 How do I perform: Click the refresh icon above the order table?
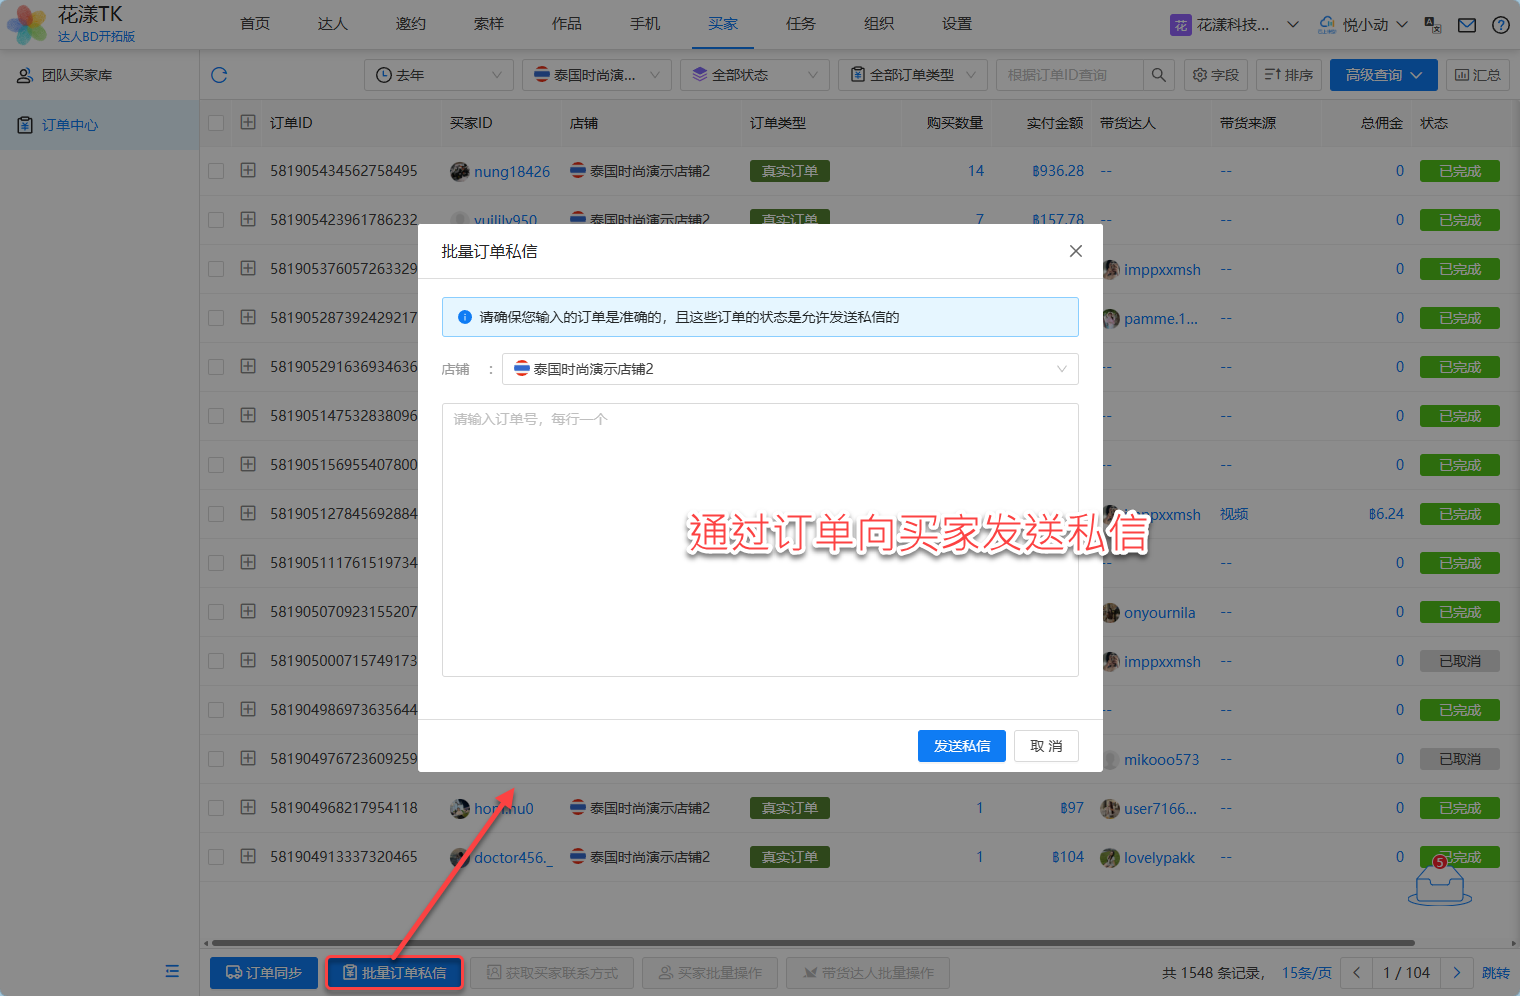[219, 75]
